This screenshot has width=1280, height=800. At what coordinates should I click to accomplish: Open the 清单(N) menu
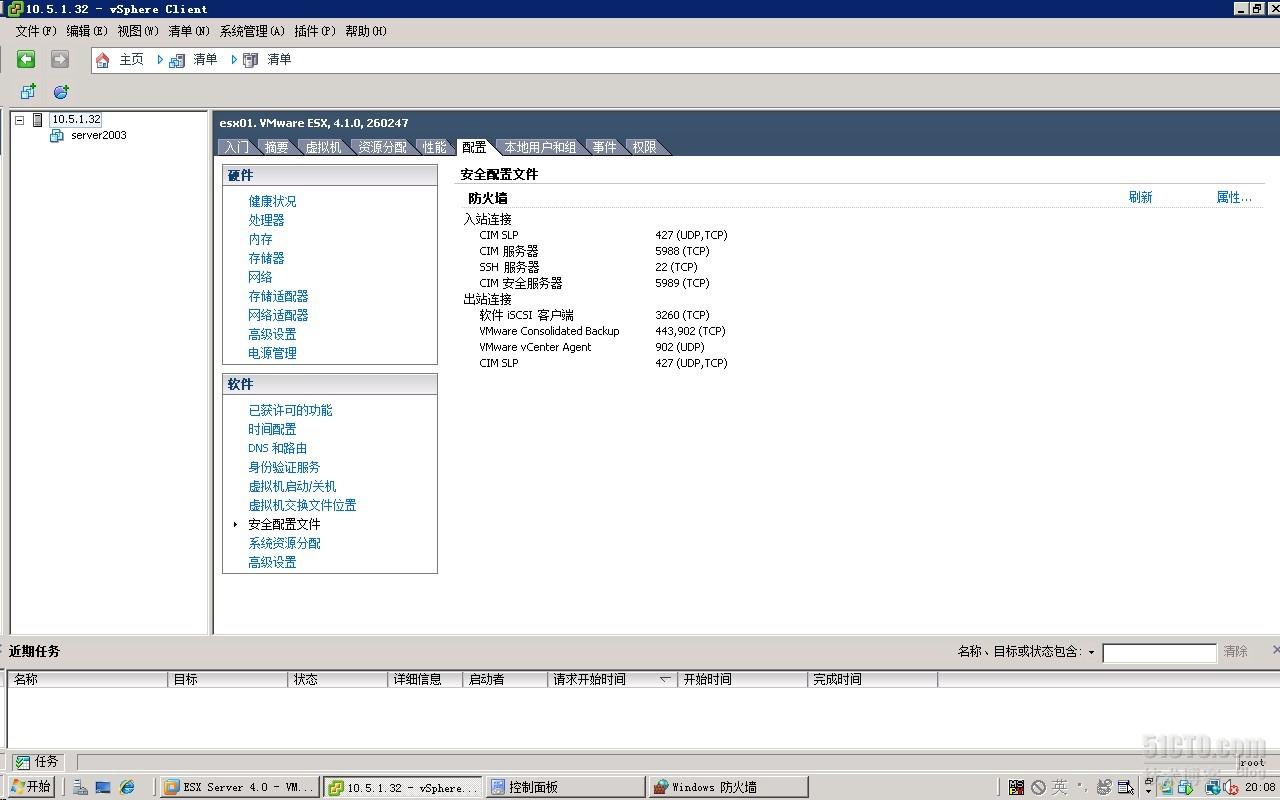pyautogui.click(x=189, y=31)
